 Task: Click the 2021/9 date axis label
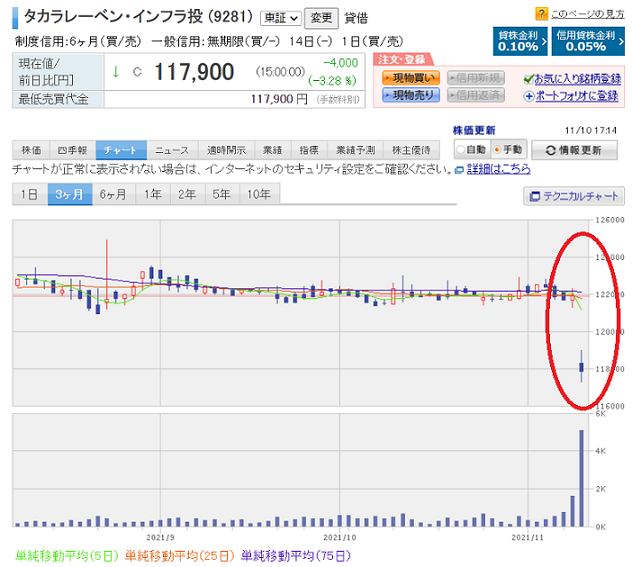[x=160, y=537]
